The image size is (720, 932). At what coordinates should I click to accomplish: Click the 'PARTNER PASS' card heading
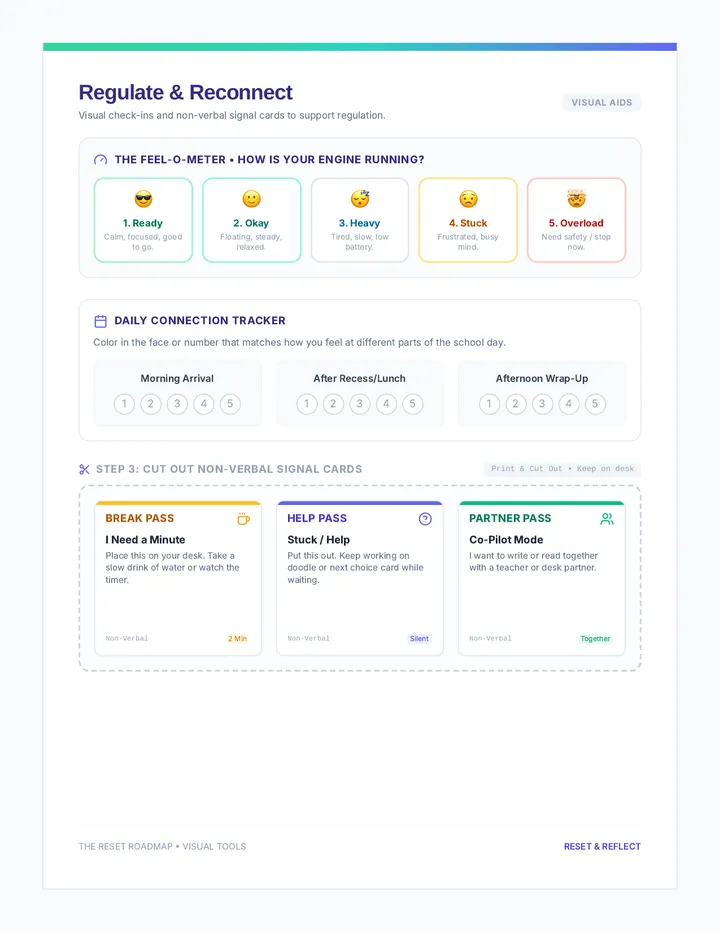point(510,518)
